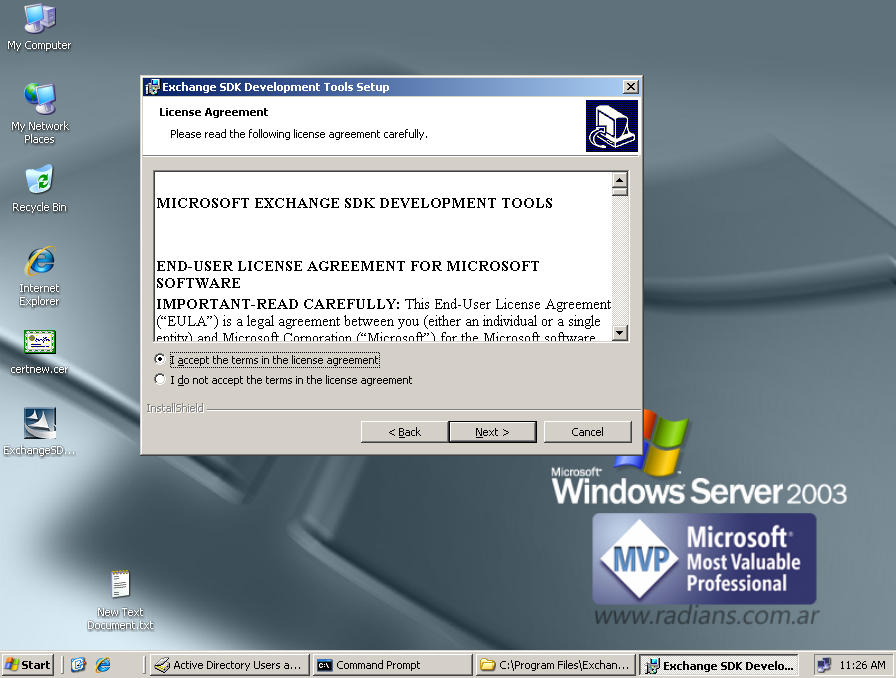Click Internet Explorer quick launch icon
The height and width of the screenshot is (678, 896).
click(102, 665)
